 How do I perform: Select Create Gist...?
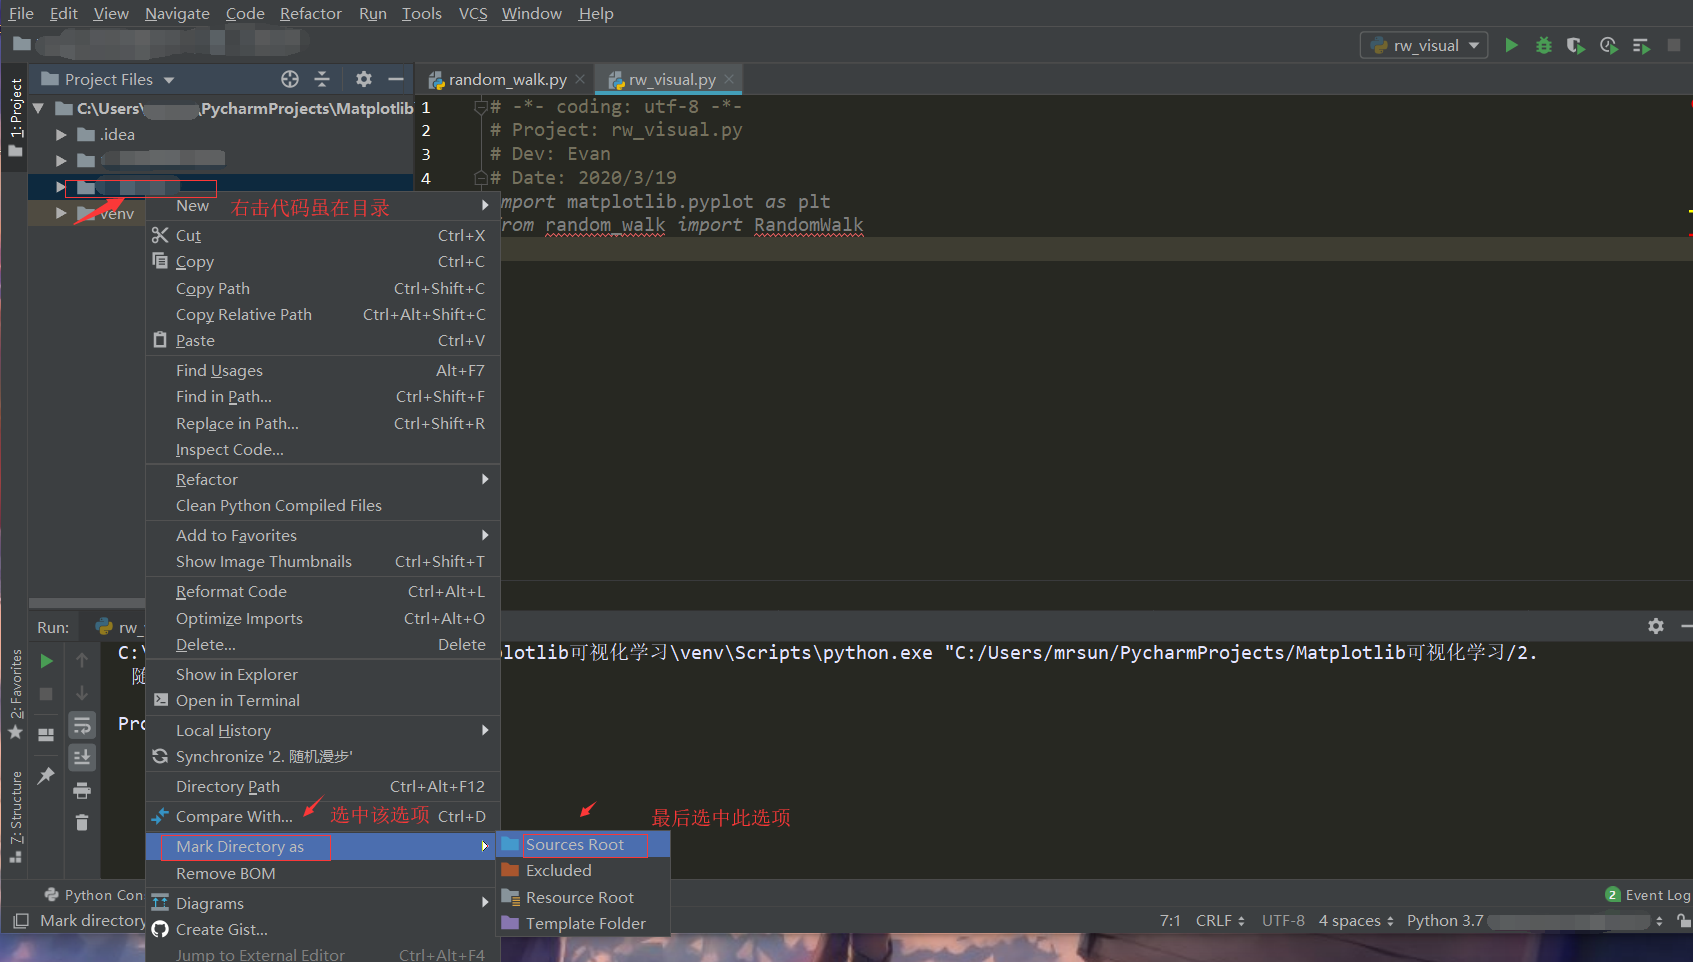323,929
